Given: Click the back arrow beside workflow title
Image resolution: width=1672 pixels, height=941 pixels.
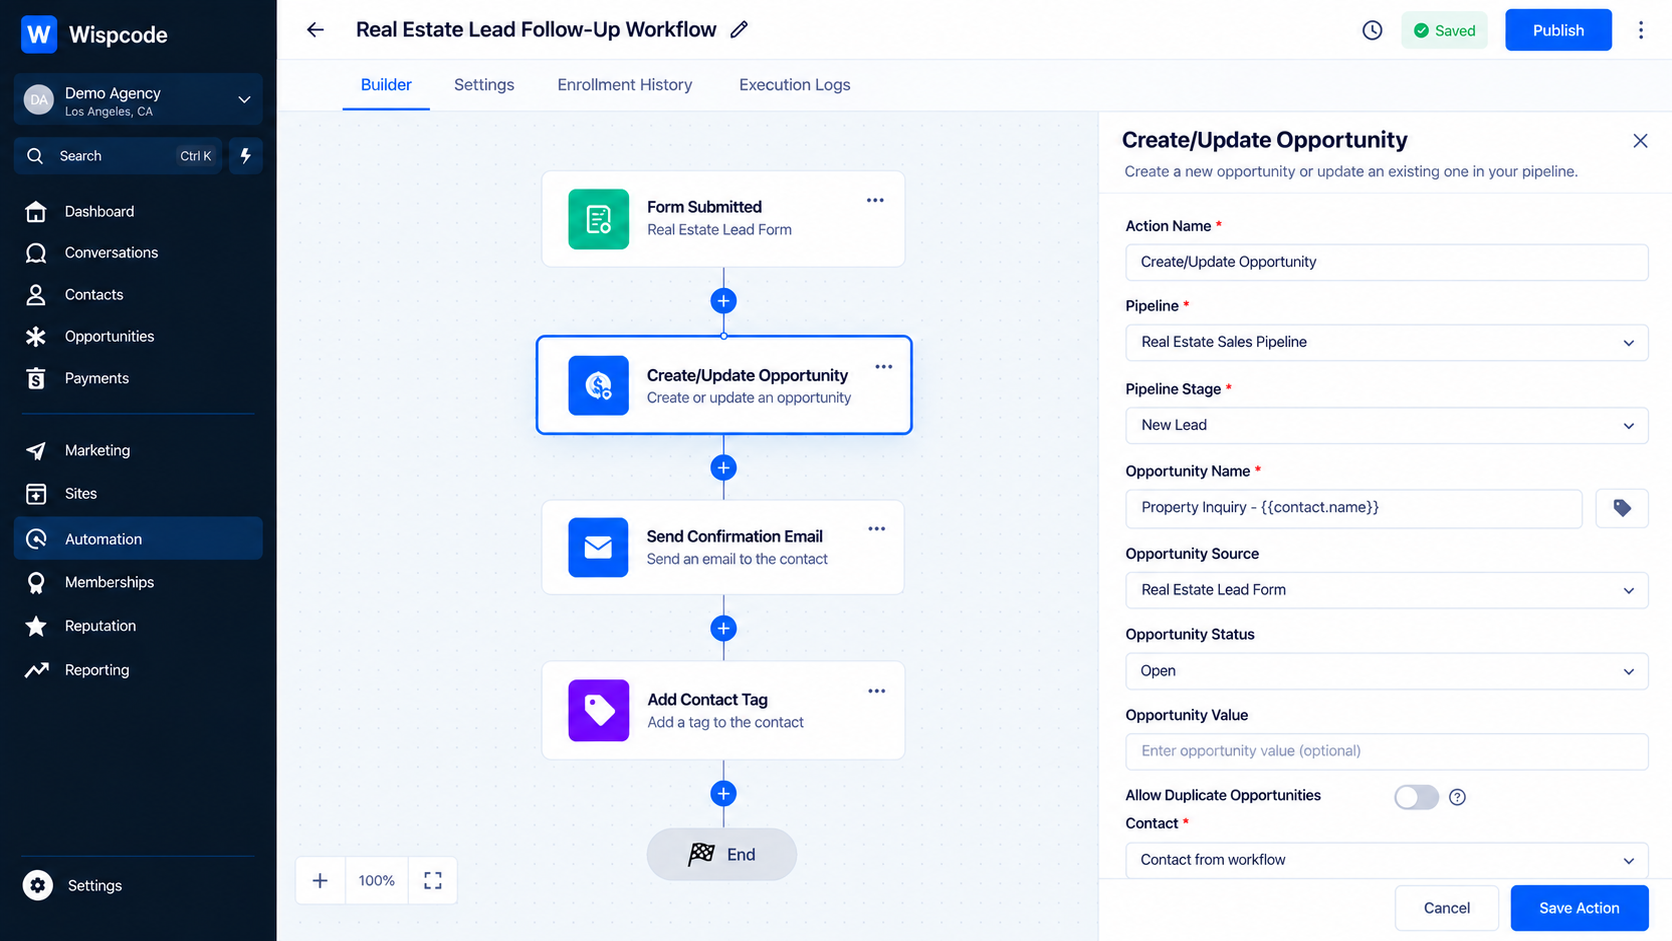Looking at the screenshot, I should pos(315,30).
